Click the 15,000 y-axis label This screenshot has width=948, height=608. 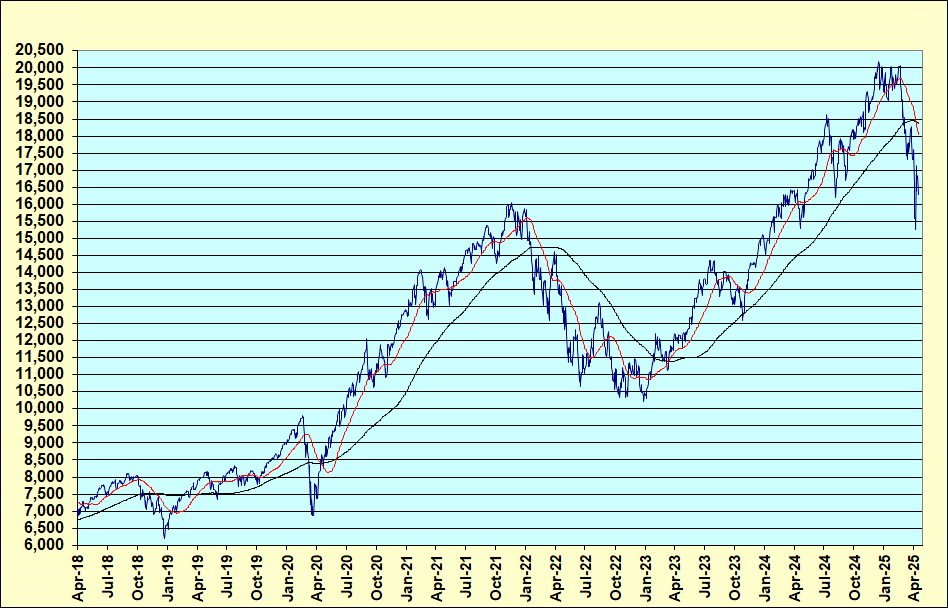(39, 238)
